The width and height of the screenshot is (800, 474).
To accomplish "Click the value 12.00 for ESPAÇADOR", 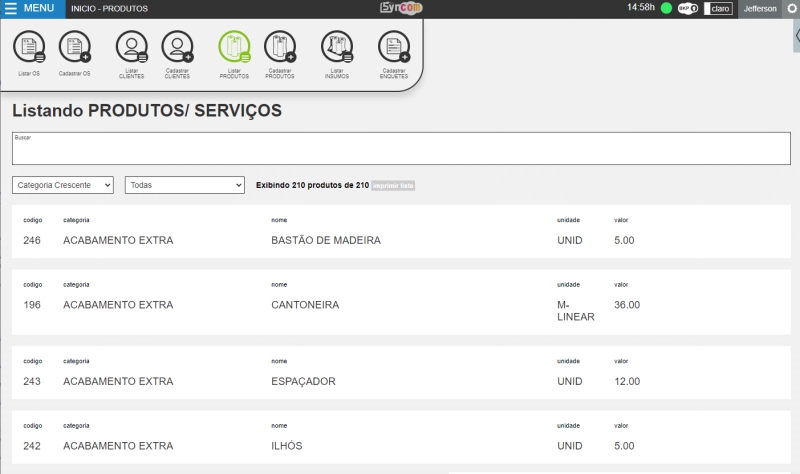I will (x=627, y=381).
